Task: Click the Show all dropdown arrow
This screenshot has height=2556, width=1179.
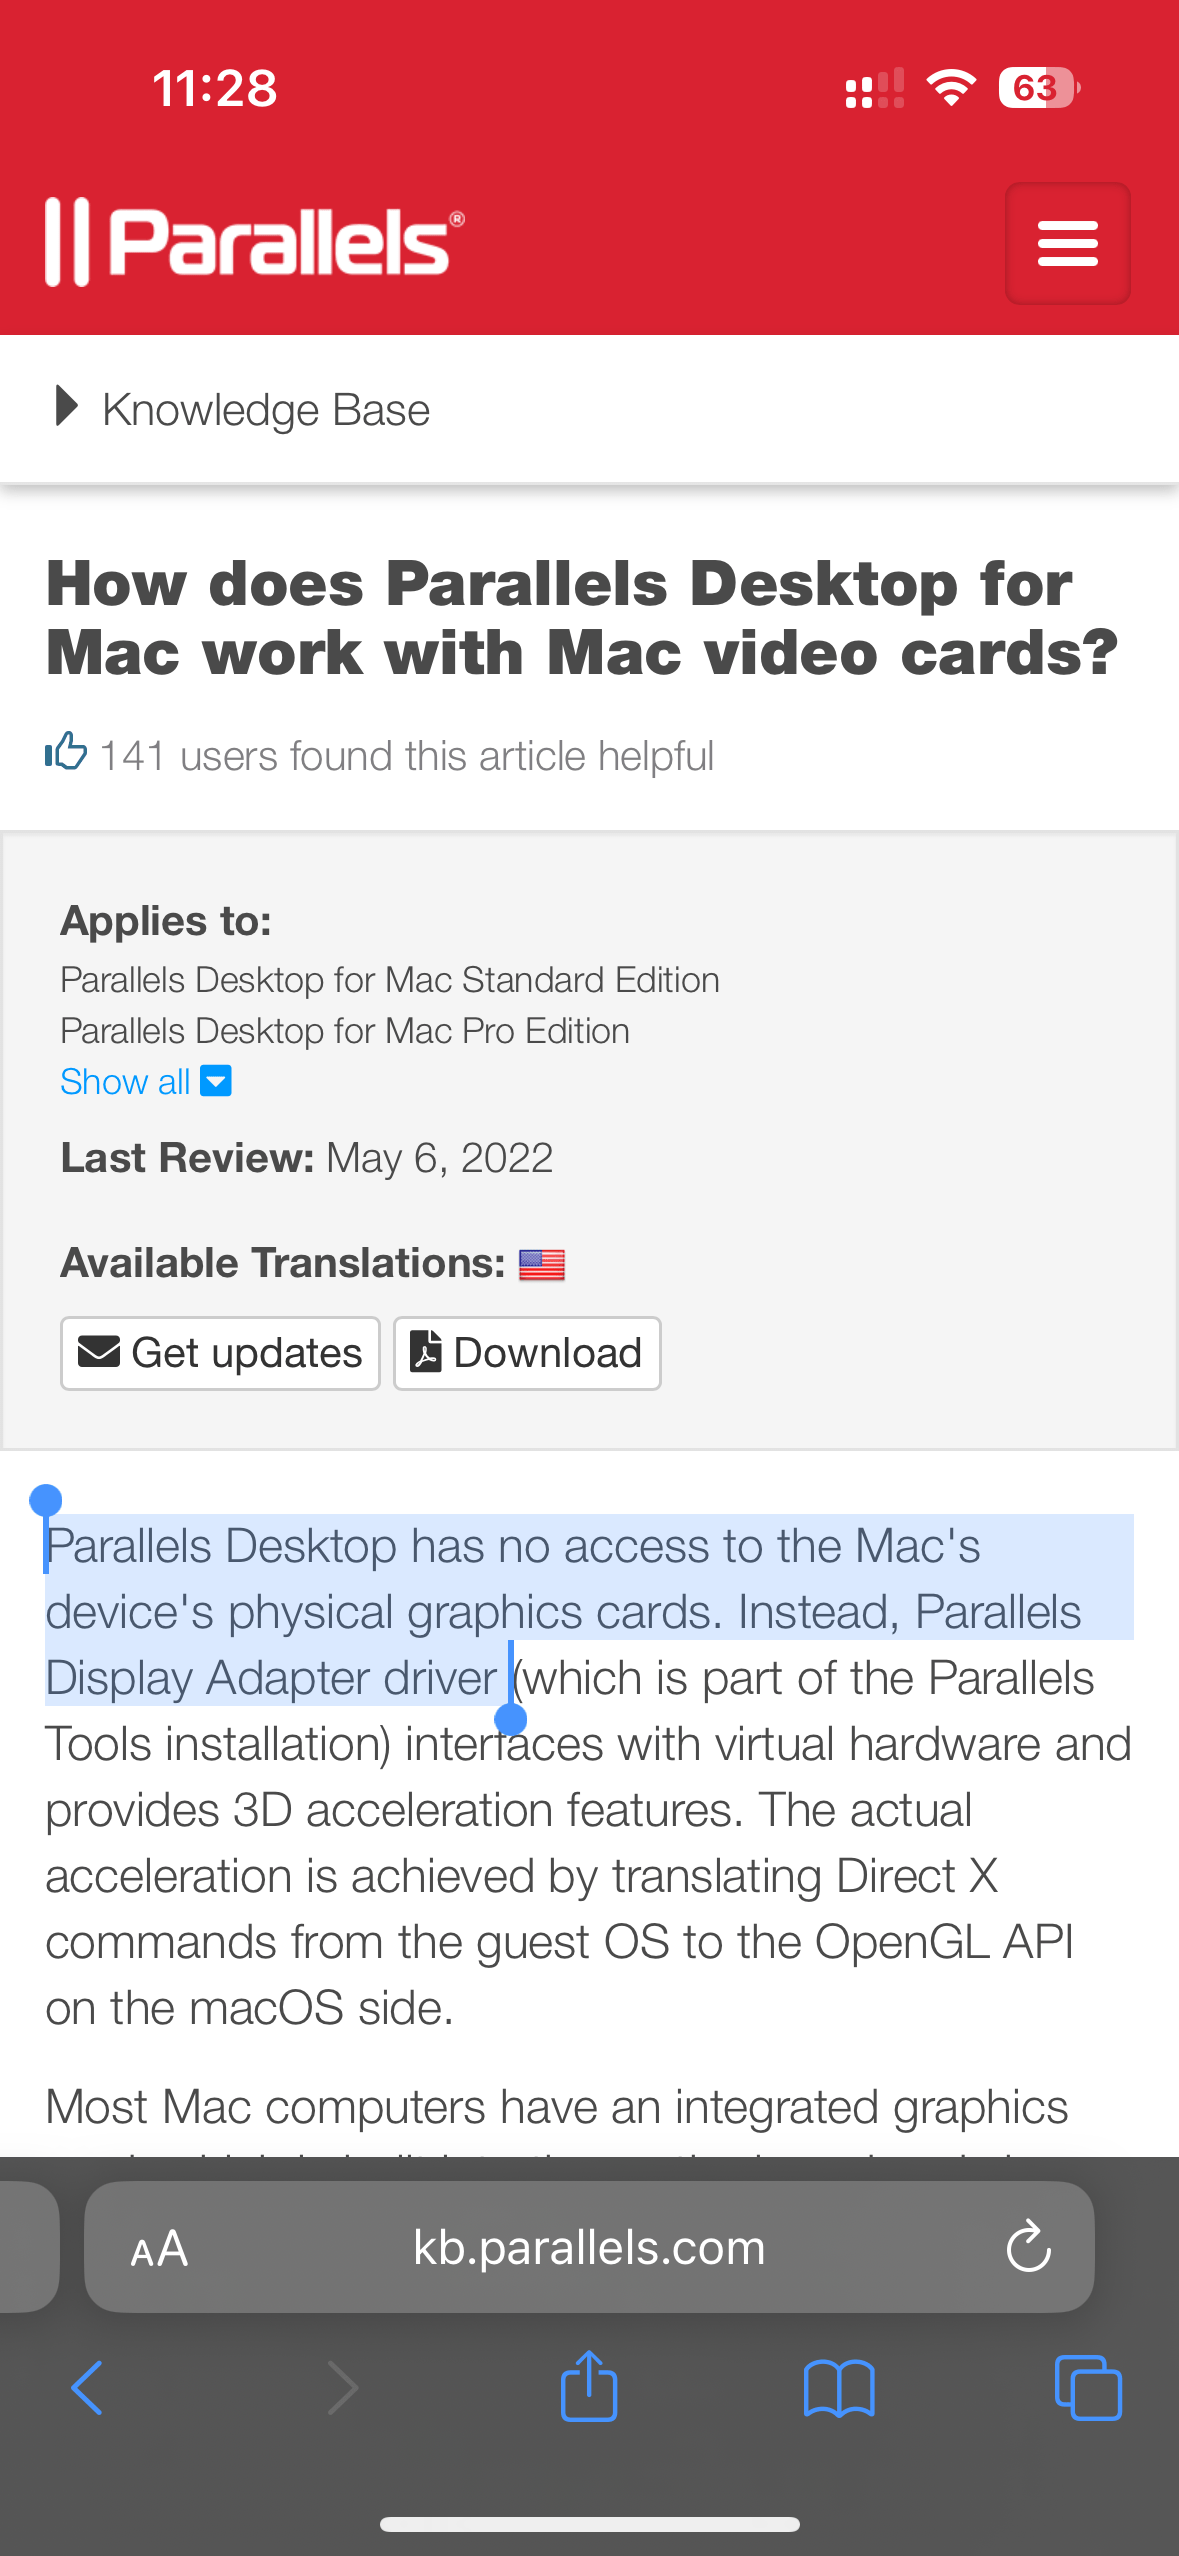Action: tap(216, 1081)
